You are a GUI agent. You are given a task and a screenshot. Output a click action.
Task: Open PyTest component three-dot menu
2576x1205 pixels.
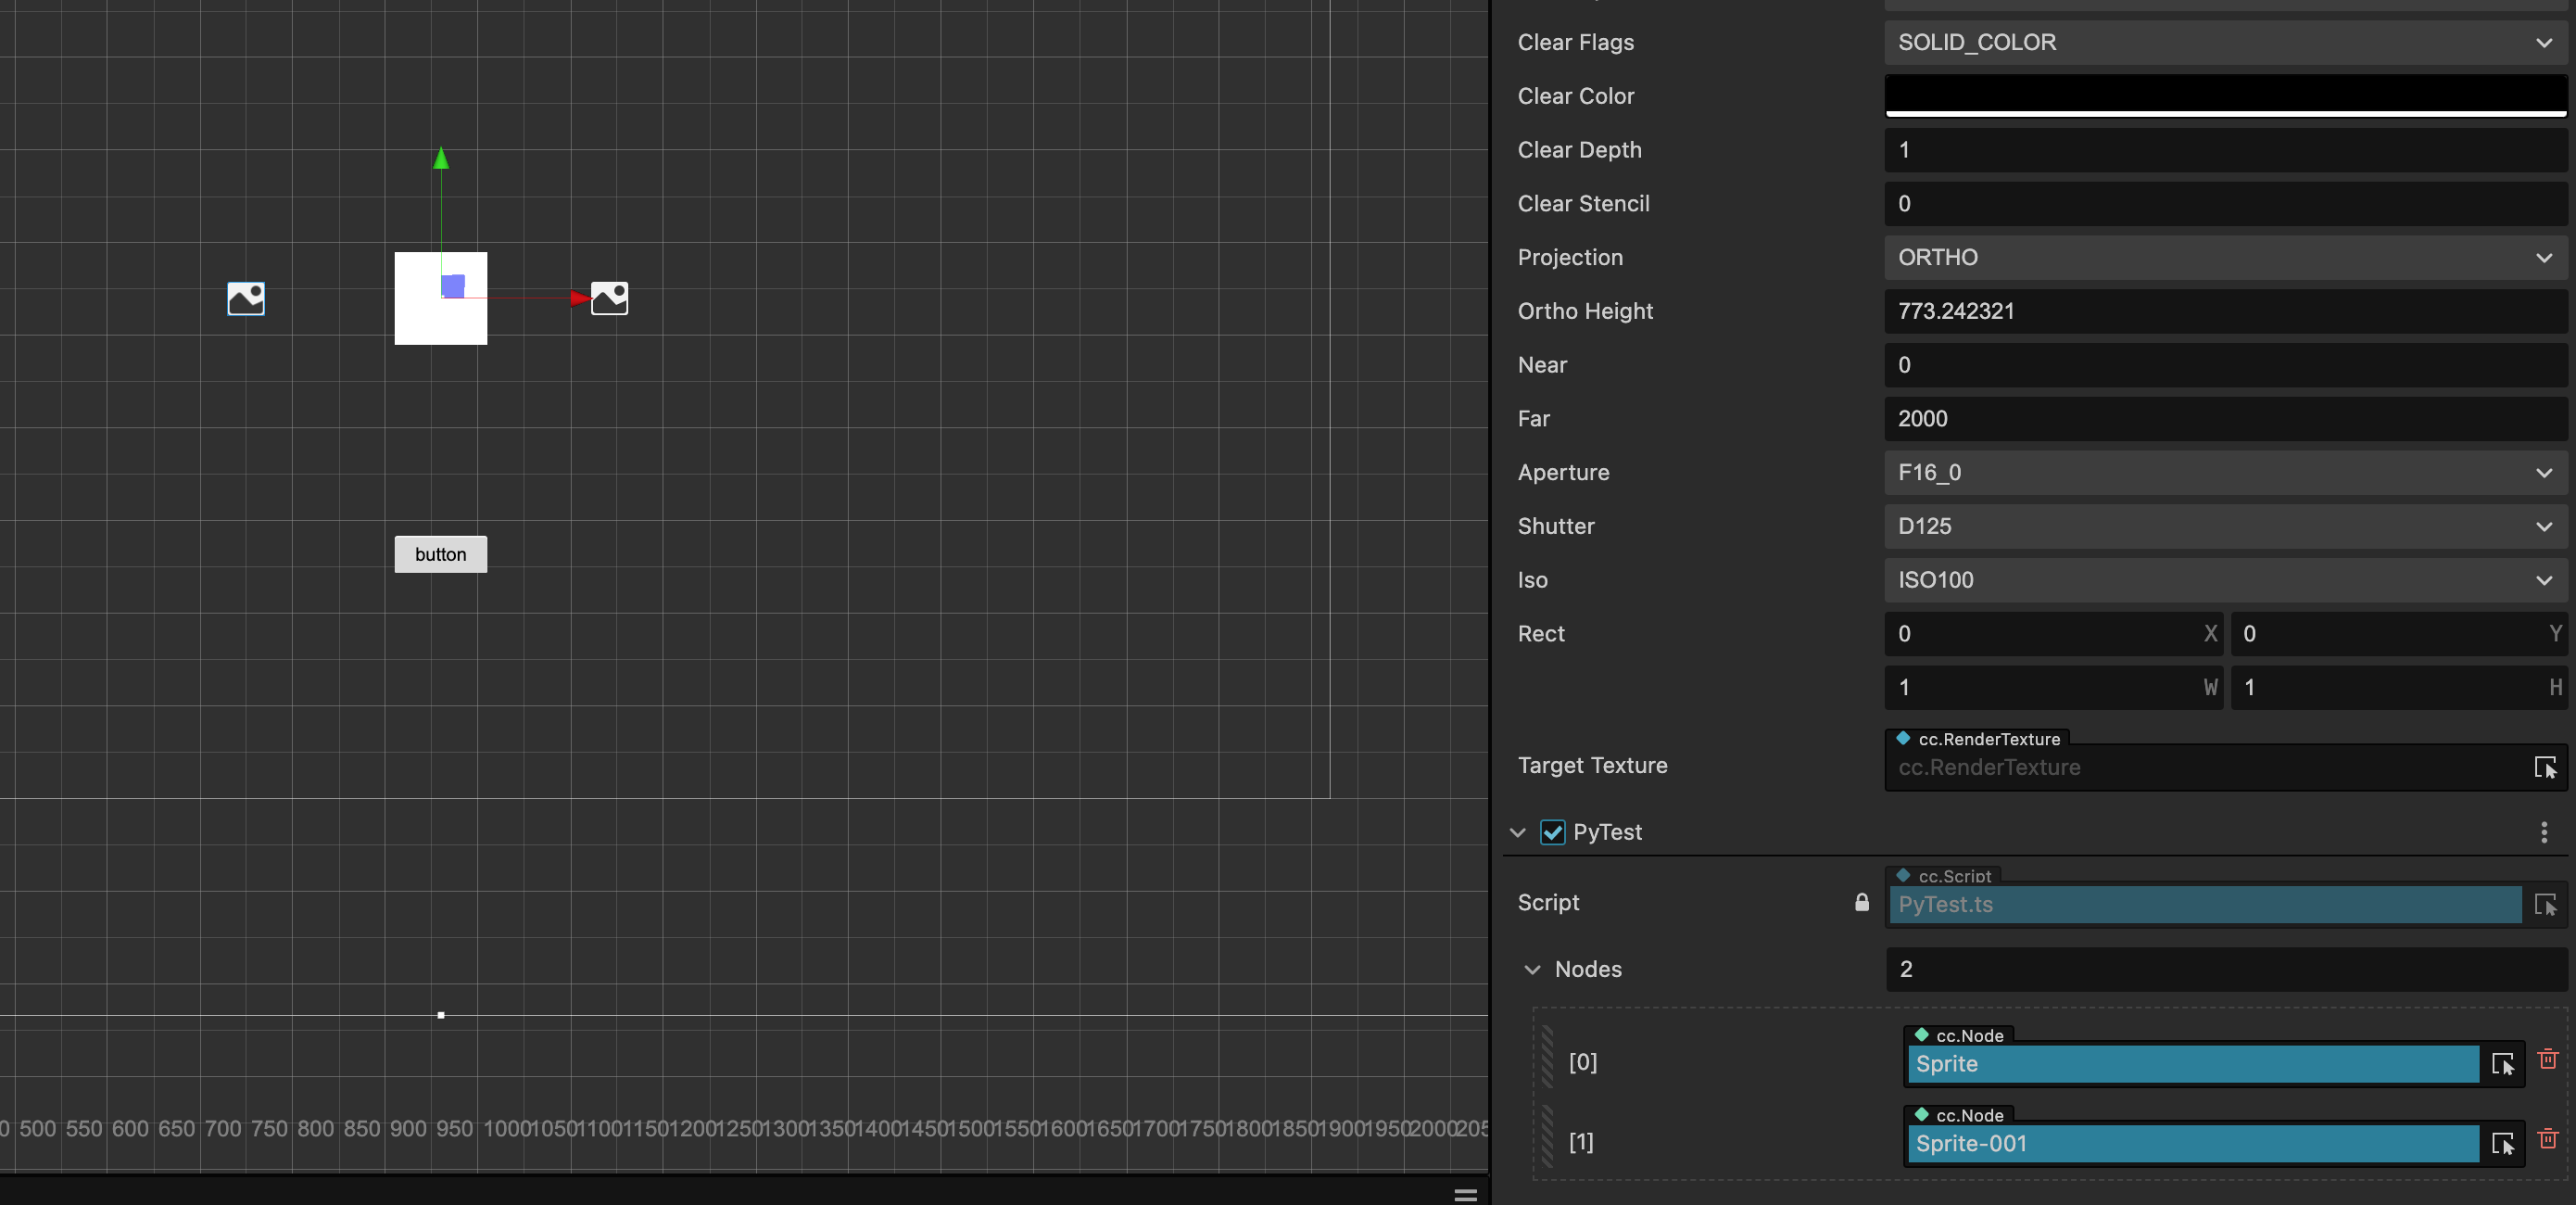coord(2543,832)
